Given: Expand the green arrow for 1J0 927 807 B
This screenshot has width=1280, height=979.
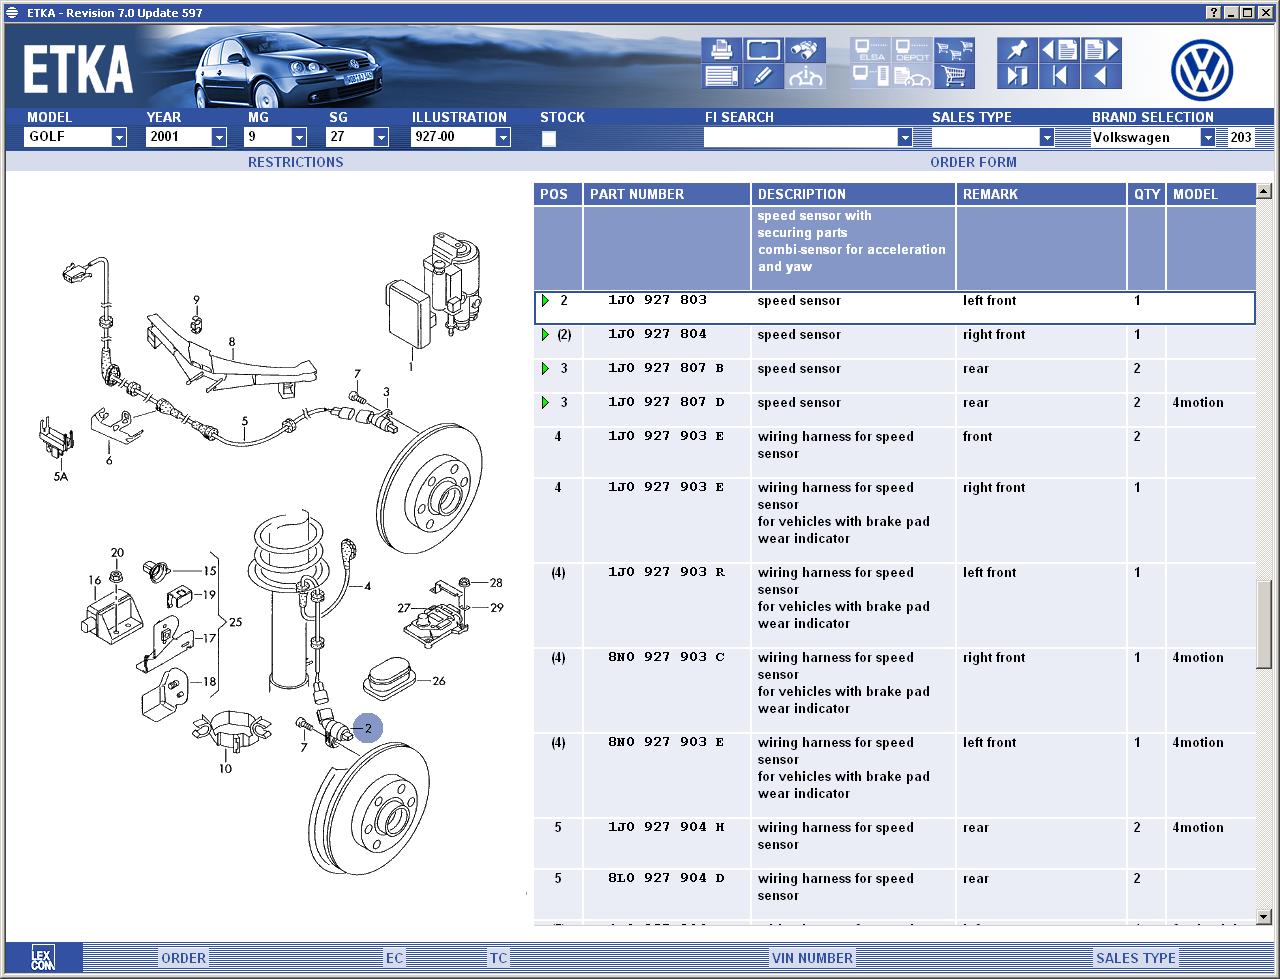Looking at the screenshot, I should pyautogui.click(x=545, y=368).
